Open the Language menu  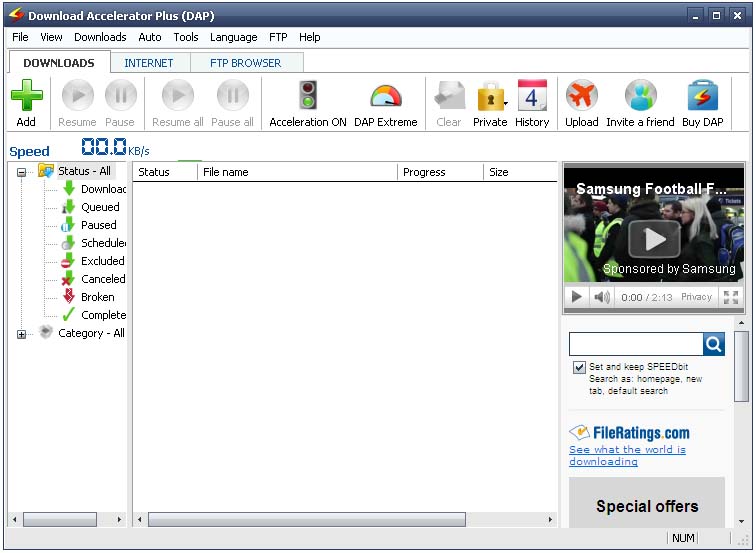tap(233, 37)
